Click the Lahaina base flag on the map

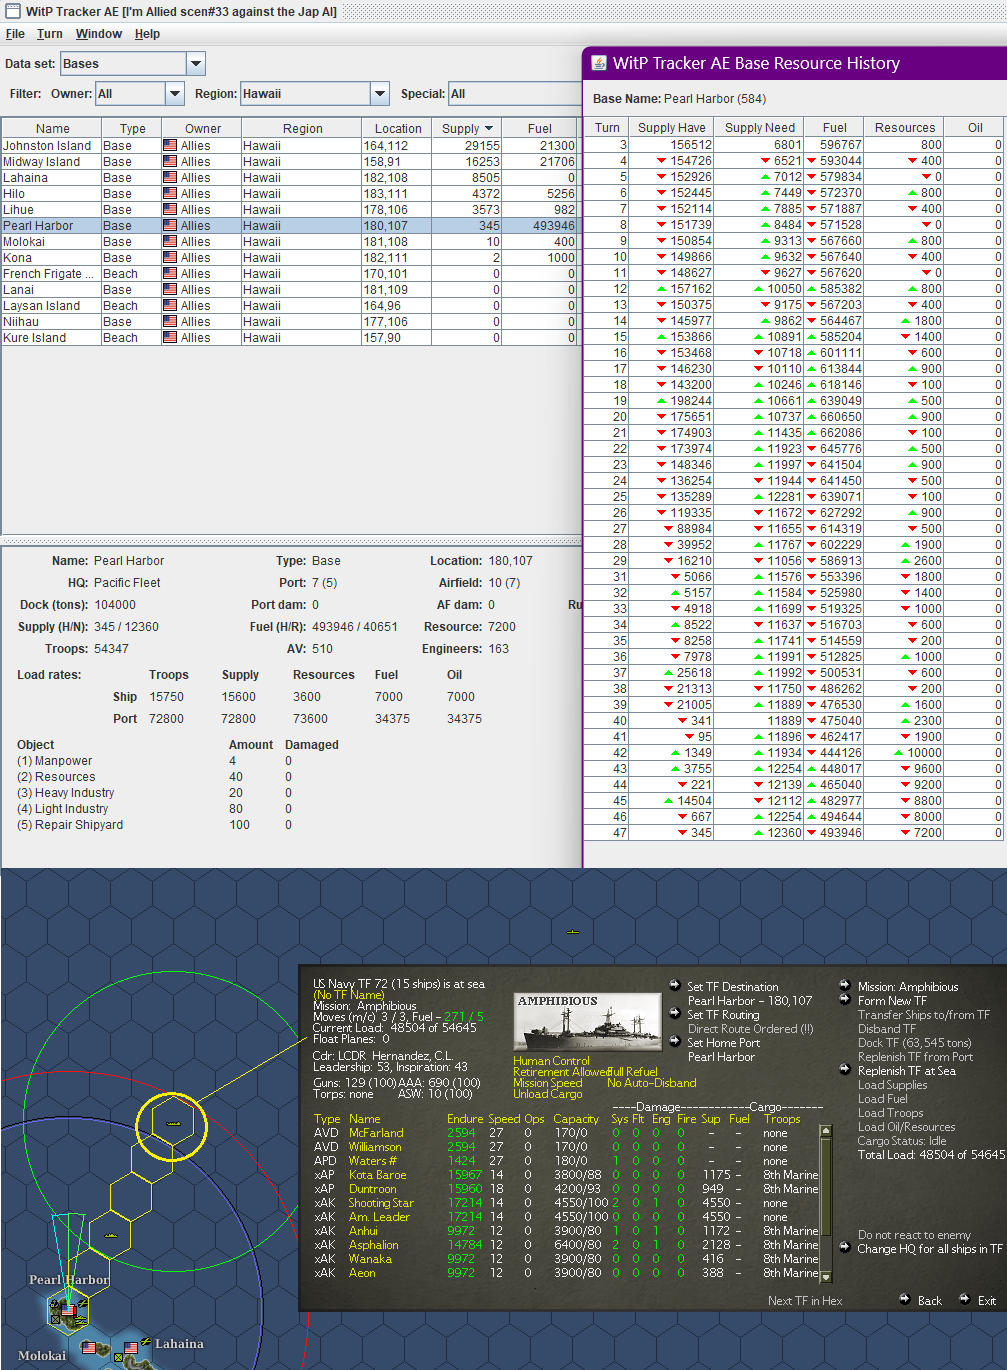(133, 1350)
